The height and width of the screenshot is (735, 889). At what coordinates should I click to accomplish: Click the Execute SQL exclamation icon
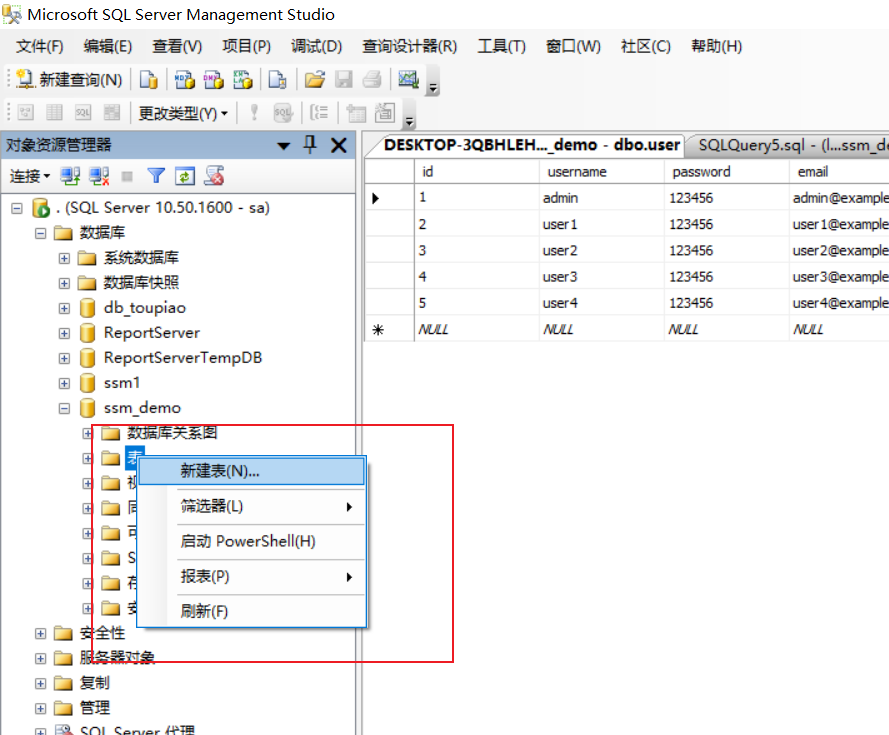pos(254,112)
